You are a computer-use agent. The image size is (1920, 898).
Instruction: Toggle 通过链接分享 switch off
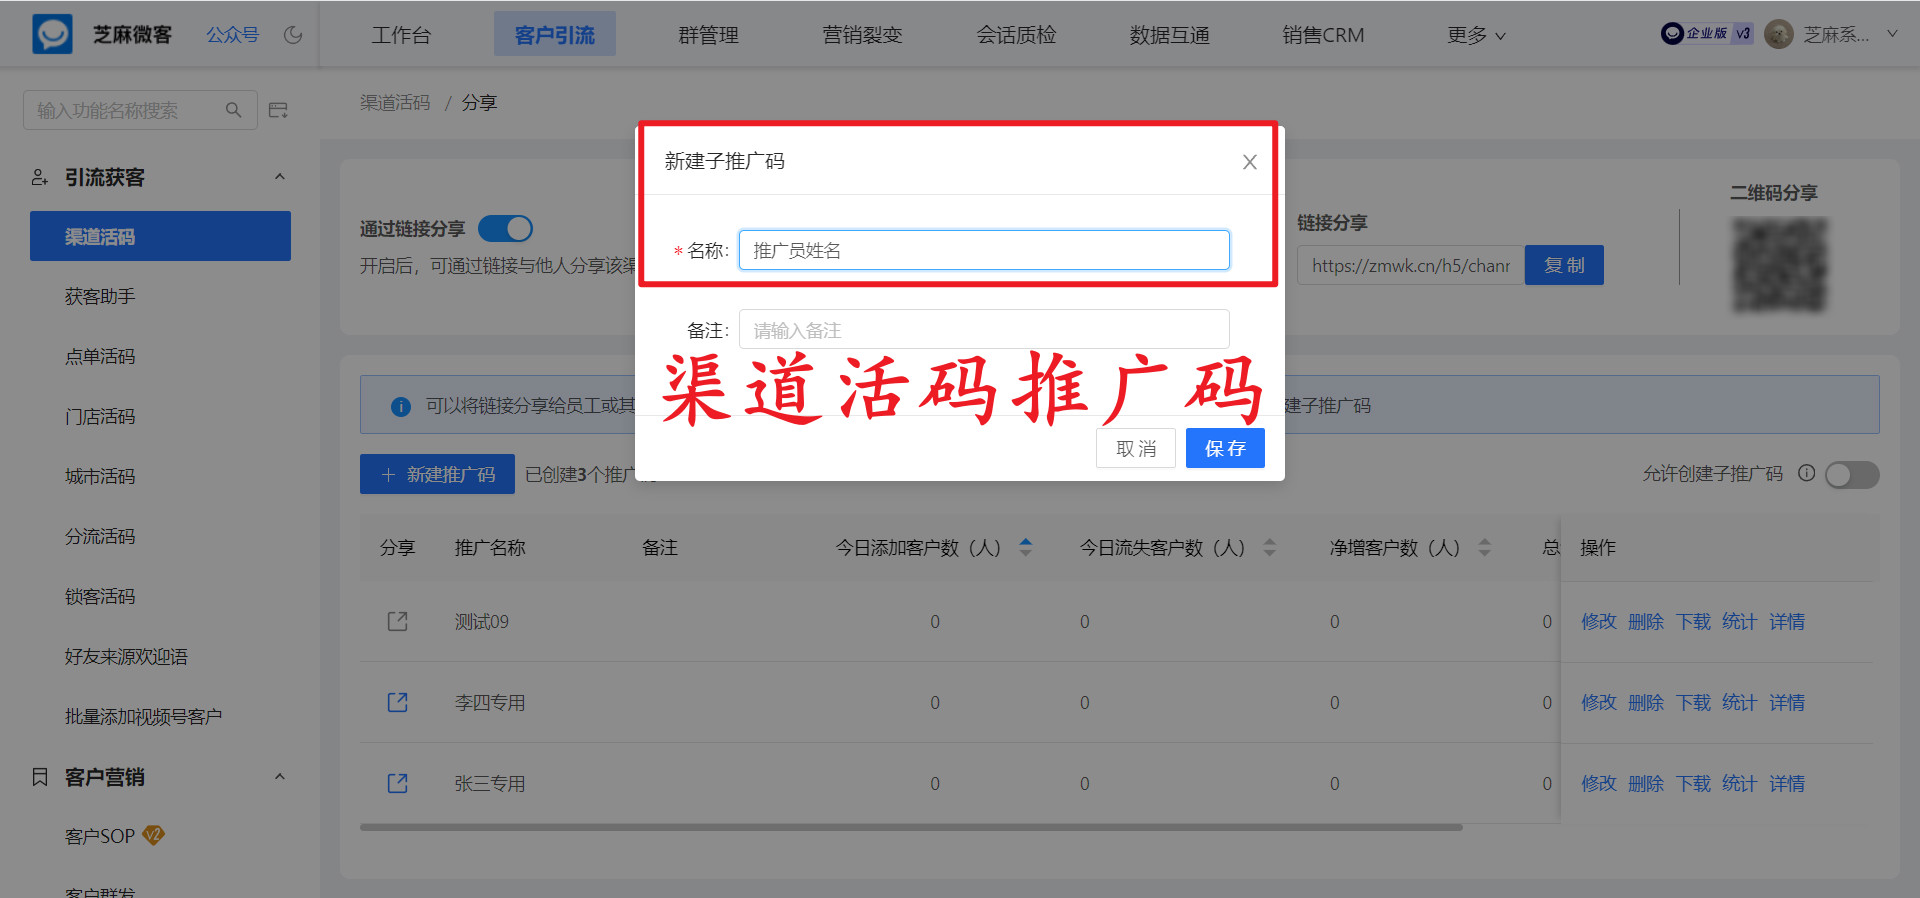tap(505, 229)
